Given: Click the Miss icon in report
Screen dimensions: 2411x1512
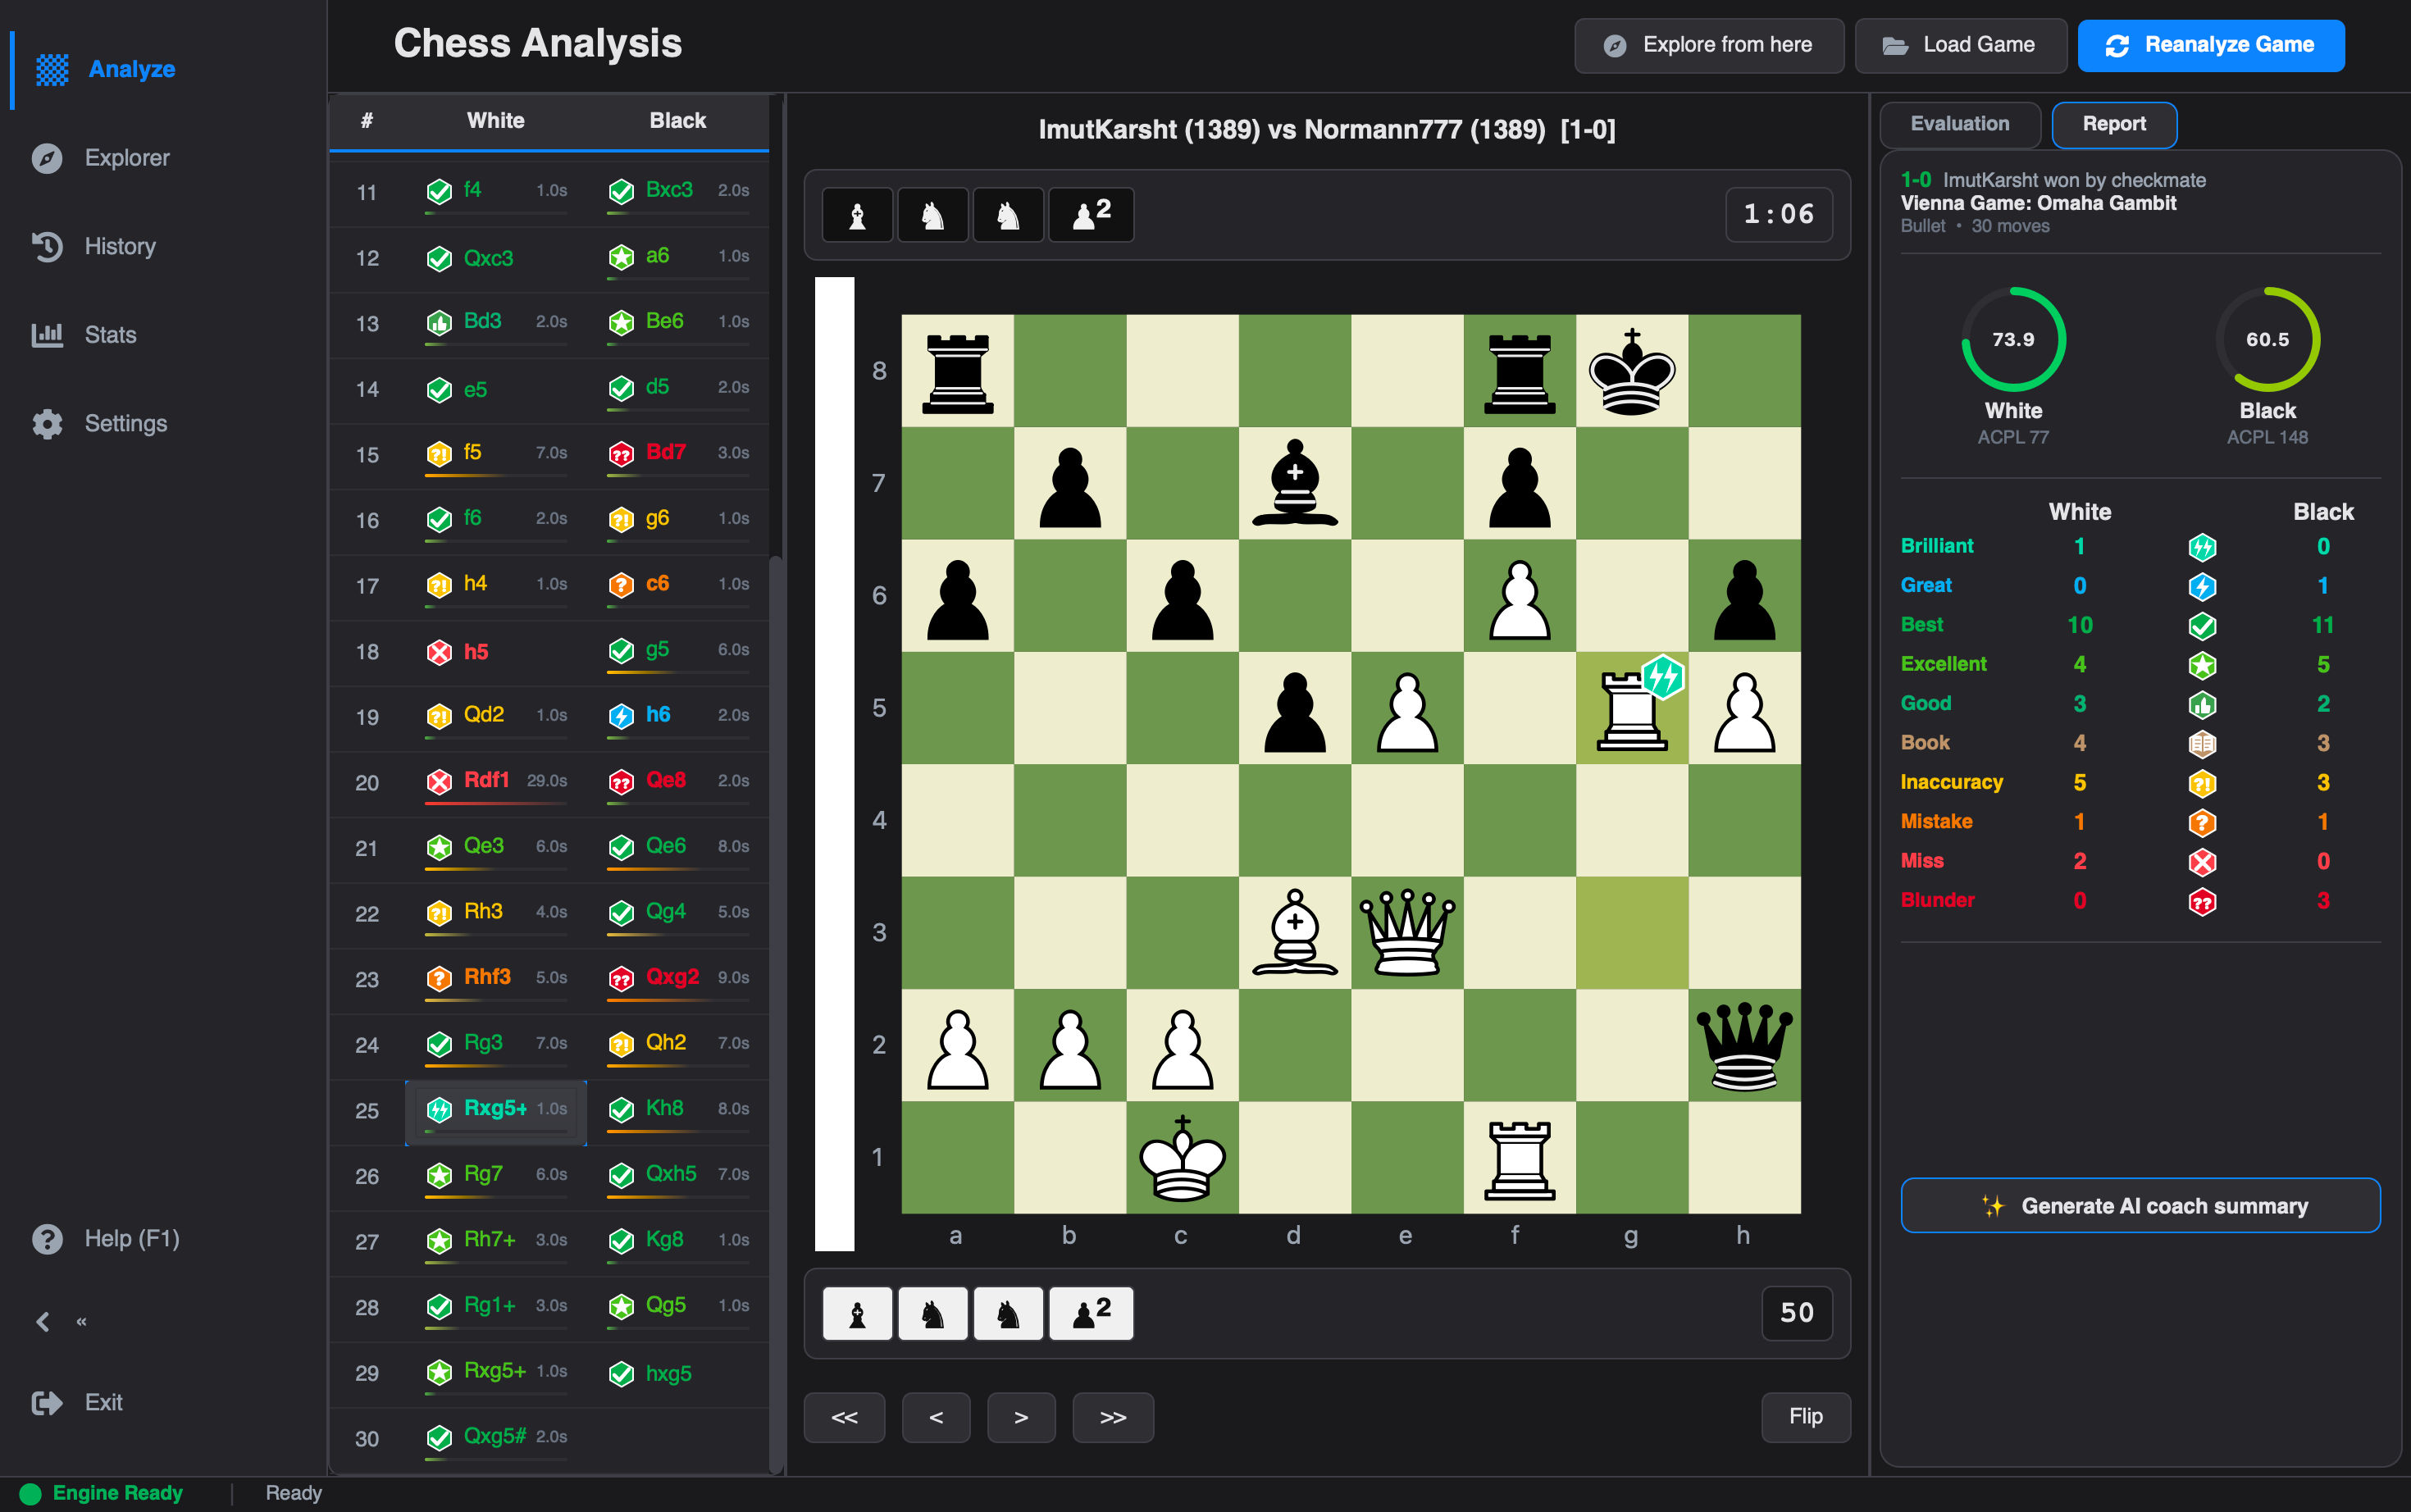Looking at the screenshot, I should (x=2202, y=862).
